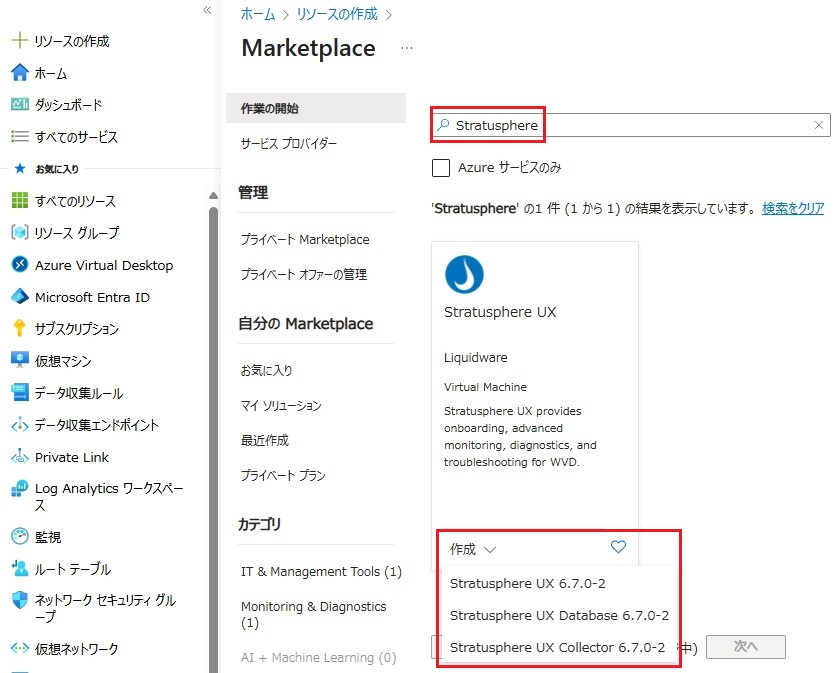Open the Private Link icon
This screenshot has height=673, width=837.
pos(20,456)
